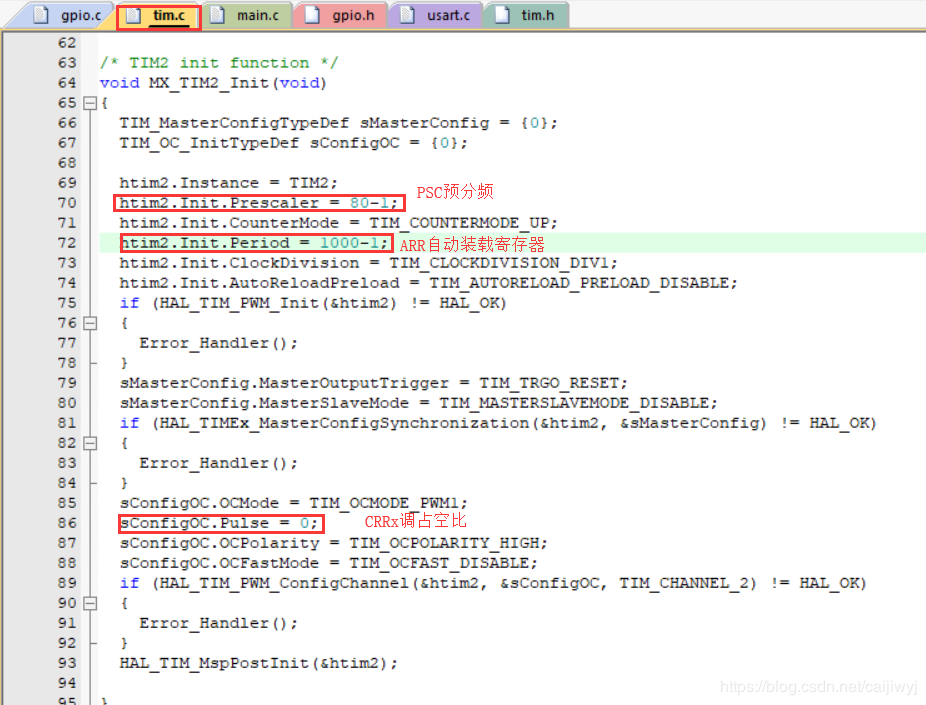926x705 pixels.
Task: Open the main.c tab
Action: tap(247, 15)
